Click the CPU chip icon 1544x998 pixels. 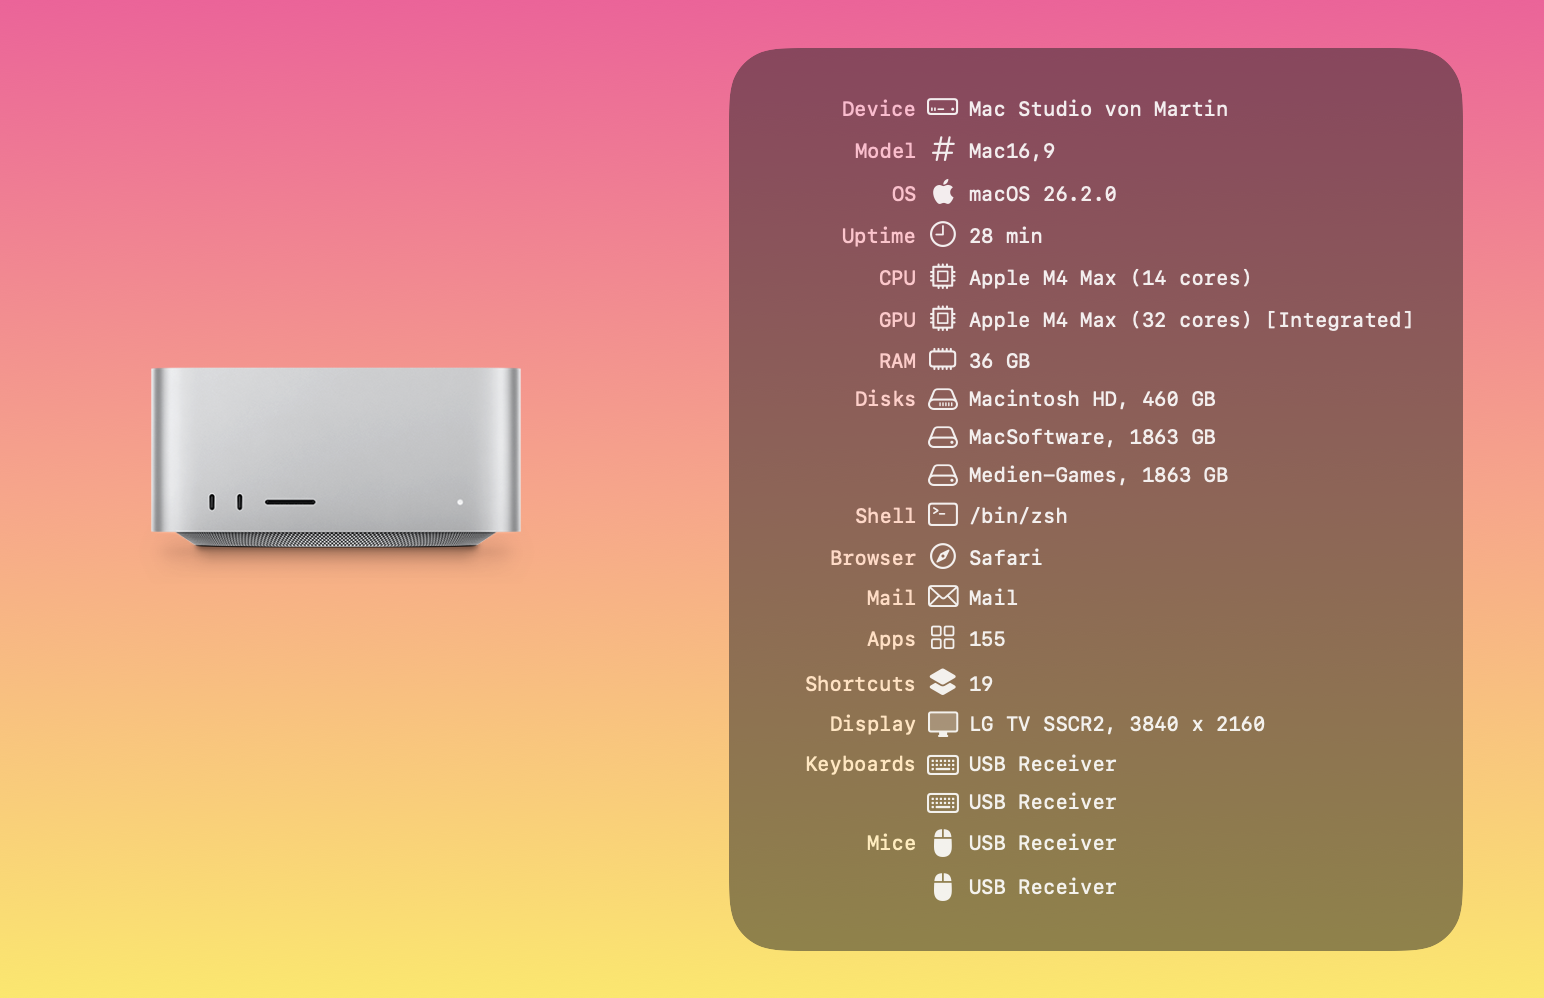click(942, 276)
